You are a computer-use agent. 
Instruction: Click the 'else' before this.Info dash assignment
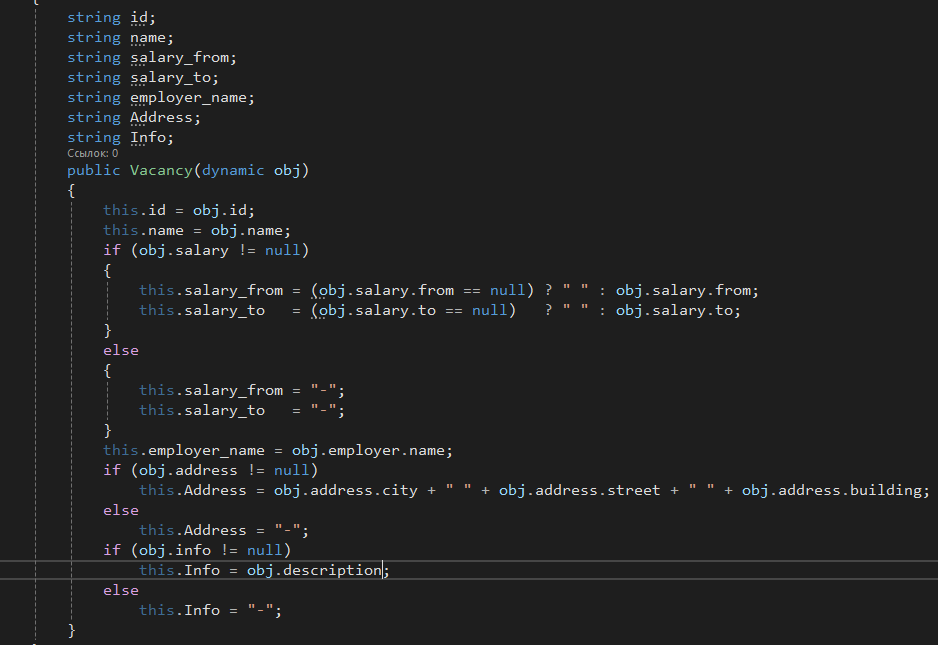pyautogui.click(x=121, y=591)
